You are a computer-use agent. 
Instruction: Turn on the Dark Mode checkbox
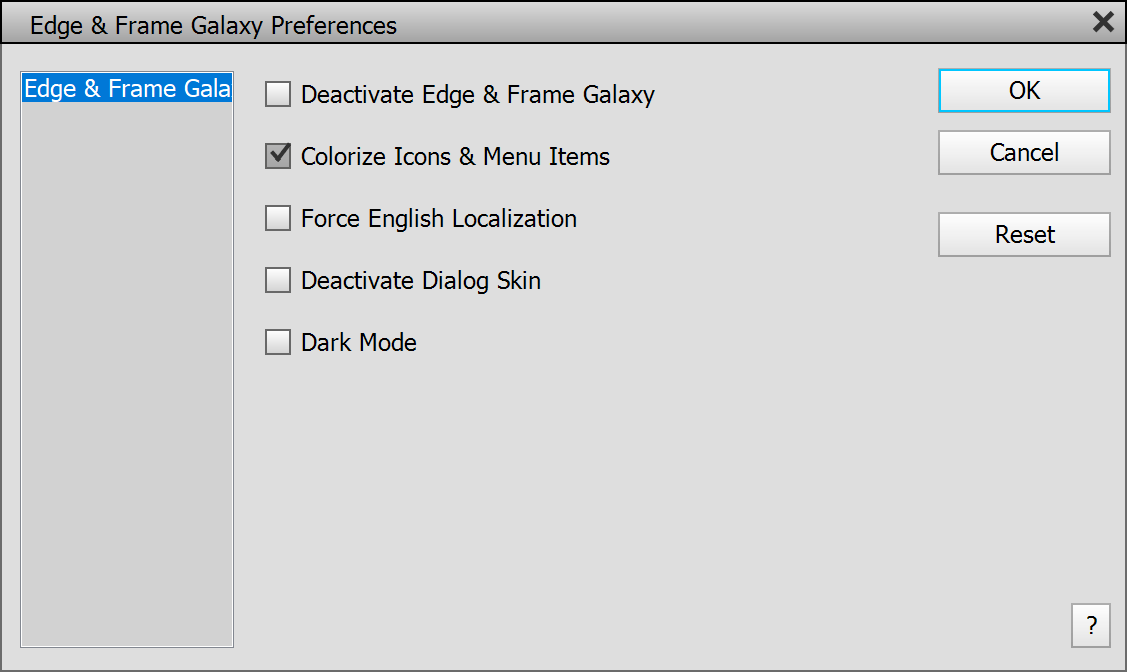(x=278, y=343)
